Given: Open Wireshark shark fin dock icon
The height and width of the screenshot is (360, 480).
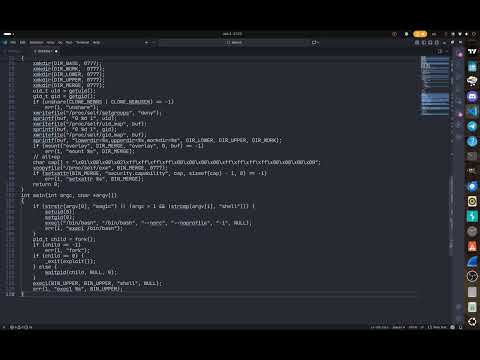Looking at the screenshot, I should point(472,261).
